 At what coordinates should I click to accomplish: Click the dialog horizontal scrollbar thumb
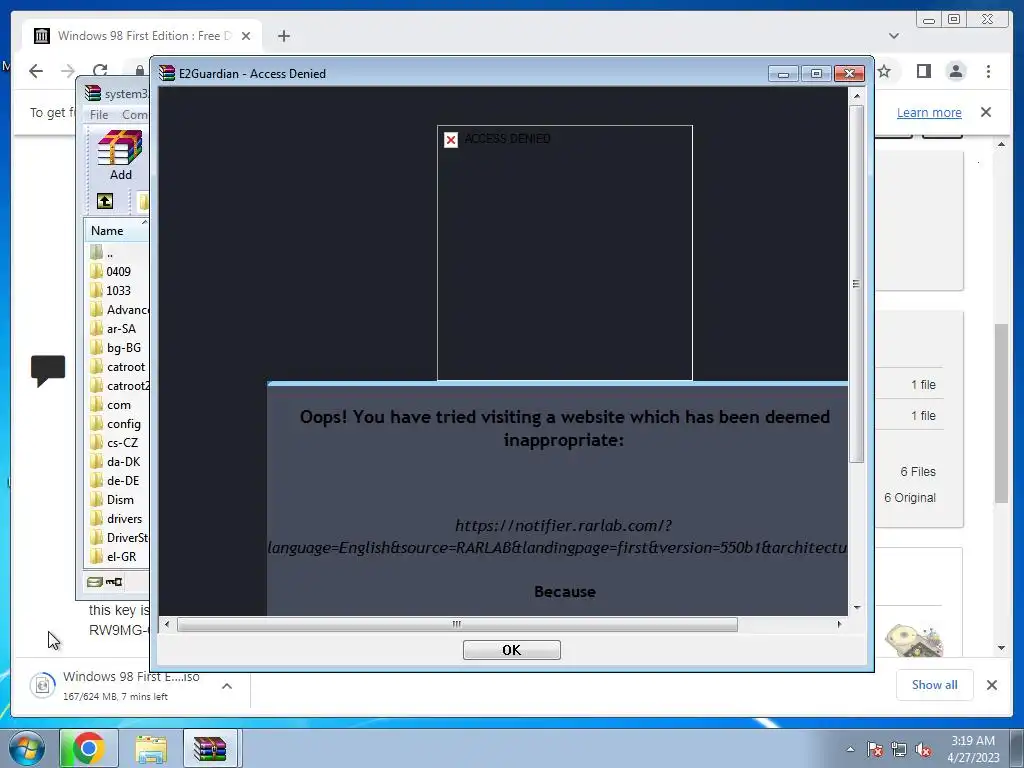(457, 624)
